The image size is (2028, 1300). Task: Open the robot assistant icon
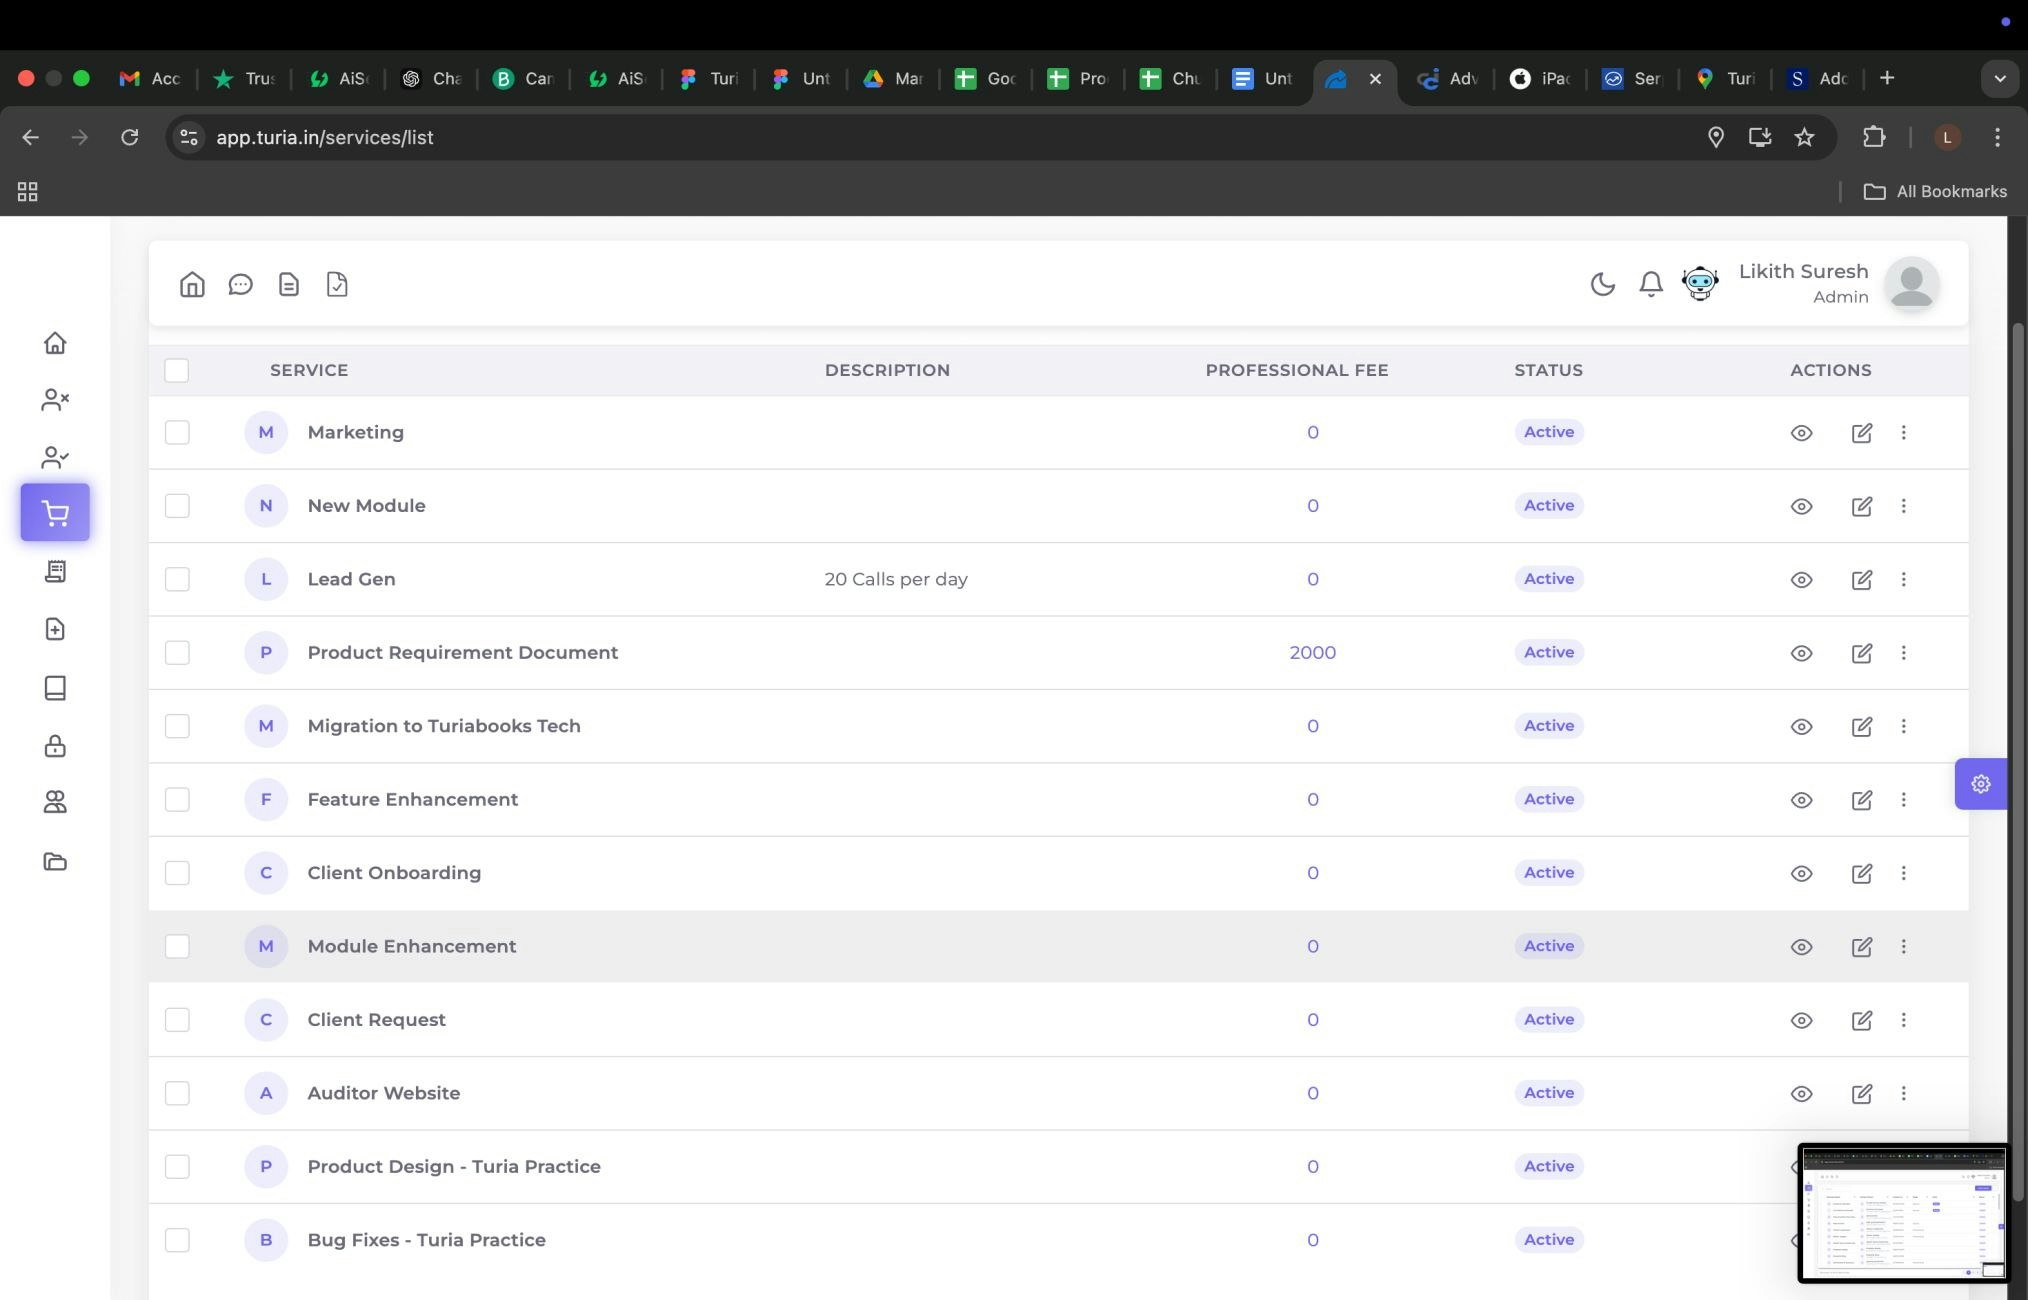[1700, 284]
